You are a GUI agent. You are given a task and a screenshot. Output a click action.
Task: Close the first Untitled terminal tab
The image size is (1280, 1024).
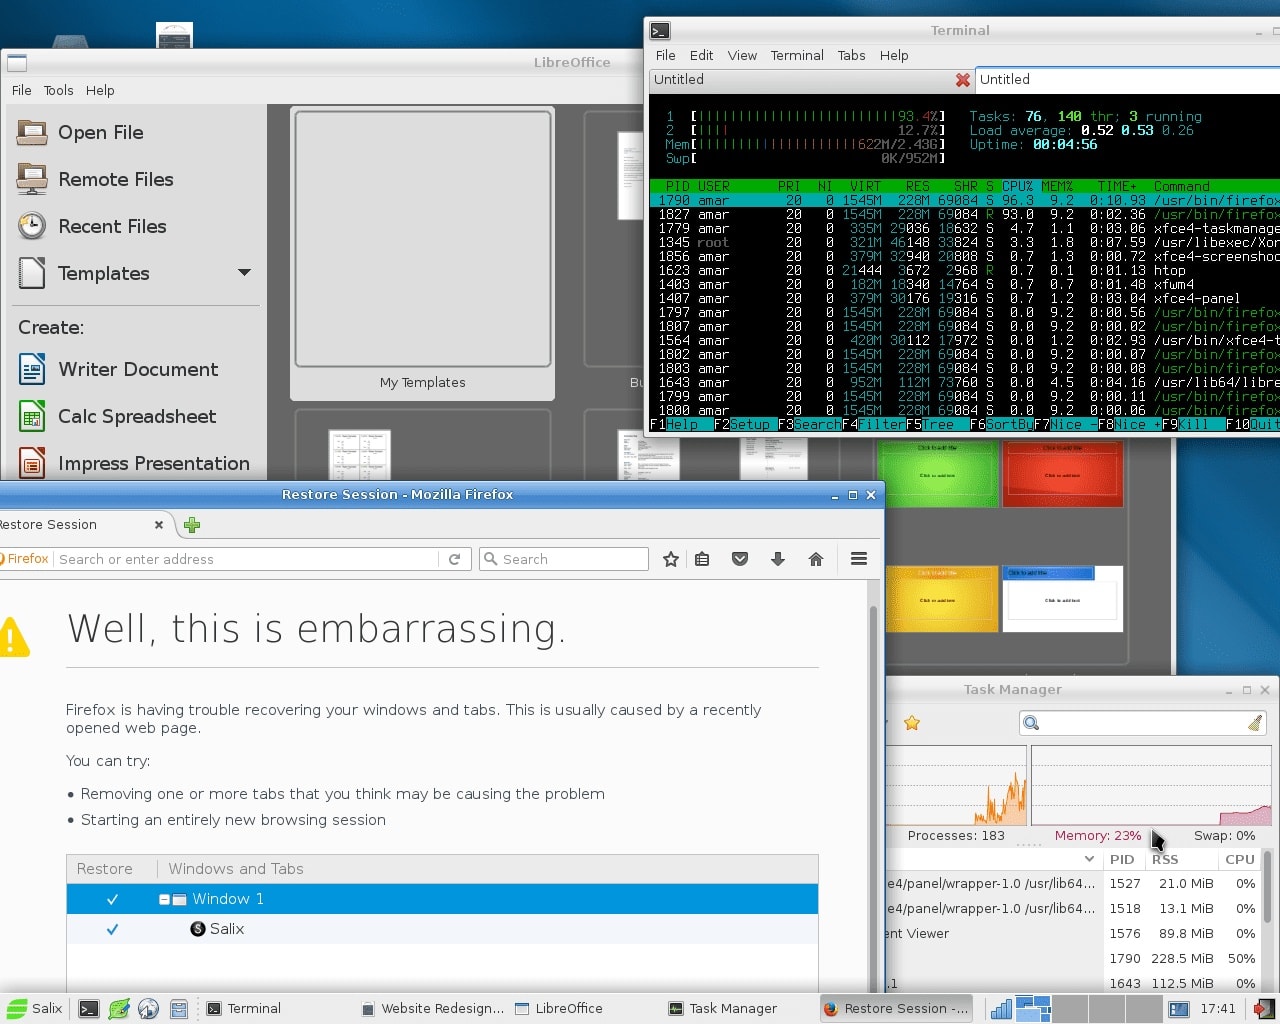(x=962, y=80)
